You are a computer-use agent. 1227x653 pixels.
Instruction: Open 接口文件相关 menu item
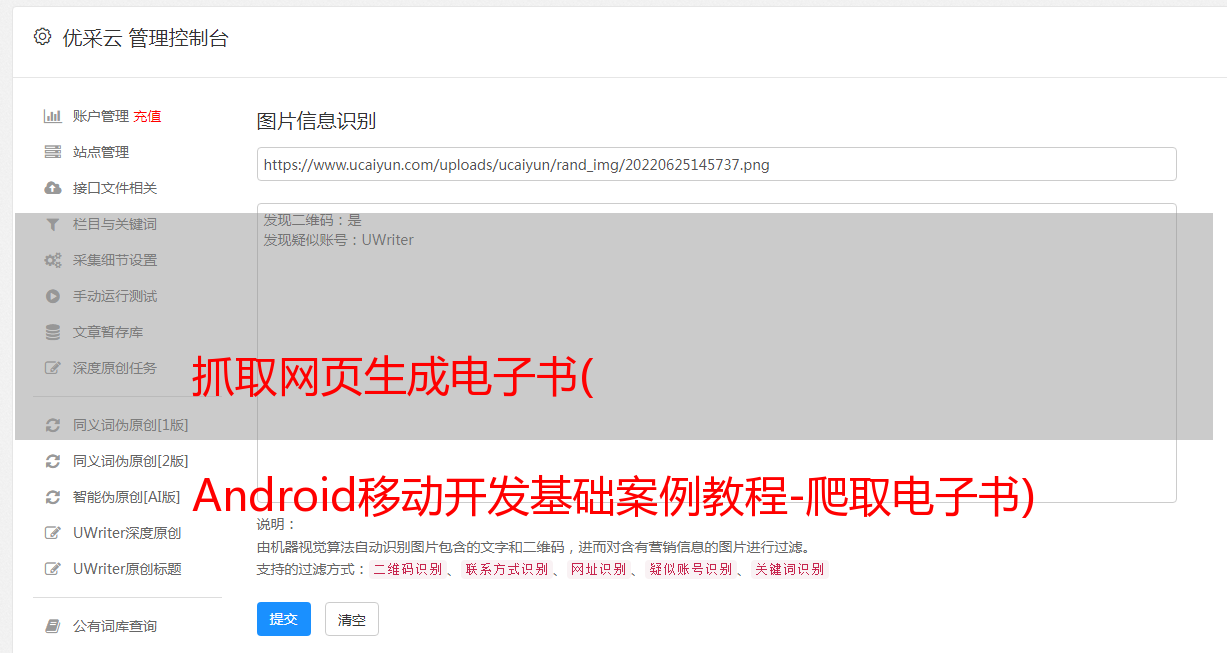pos(115,188)
